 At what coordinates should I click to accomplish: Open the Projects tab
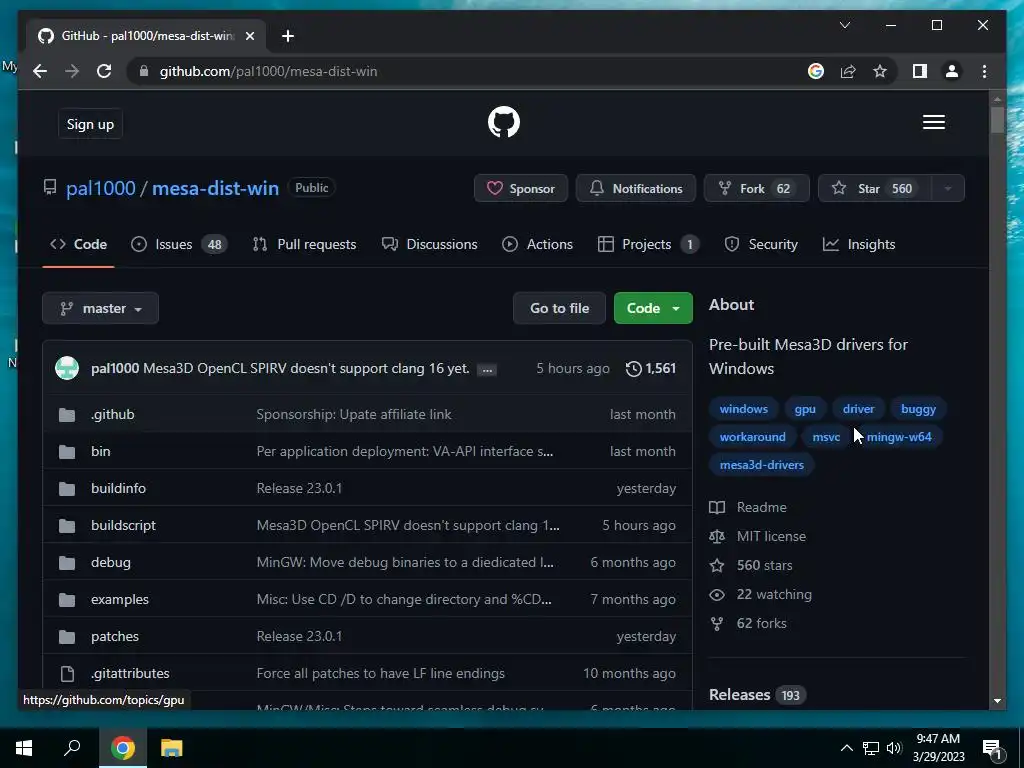[x=648, y=244]
